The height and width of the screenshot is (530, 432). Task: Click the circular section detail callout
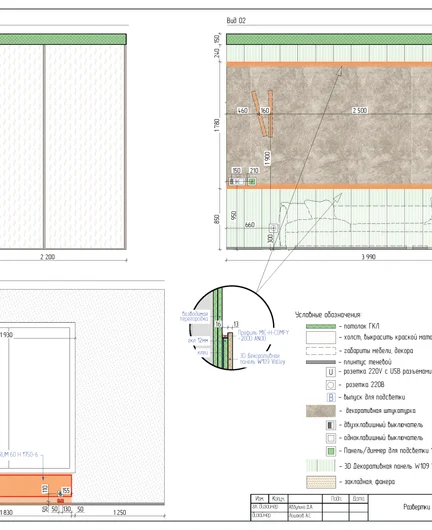point(232,328)
